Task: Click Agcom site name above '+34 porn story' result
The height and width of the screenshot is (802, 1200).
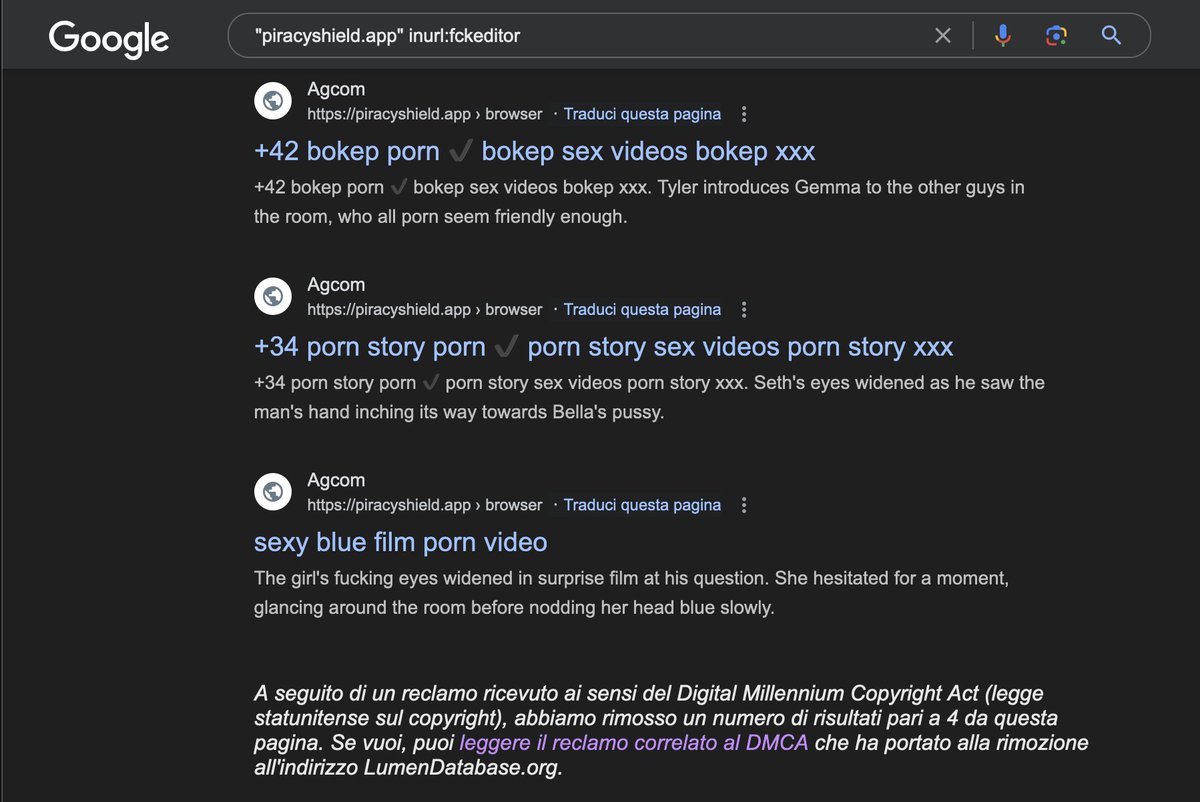Action: pyautogui.click(x=336, y=286)
